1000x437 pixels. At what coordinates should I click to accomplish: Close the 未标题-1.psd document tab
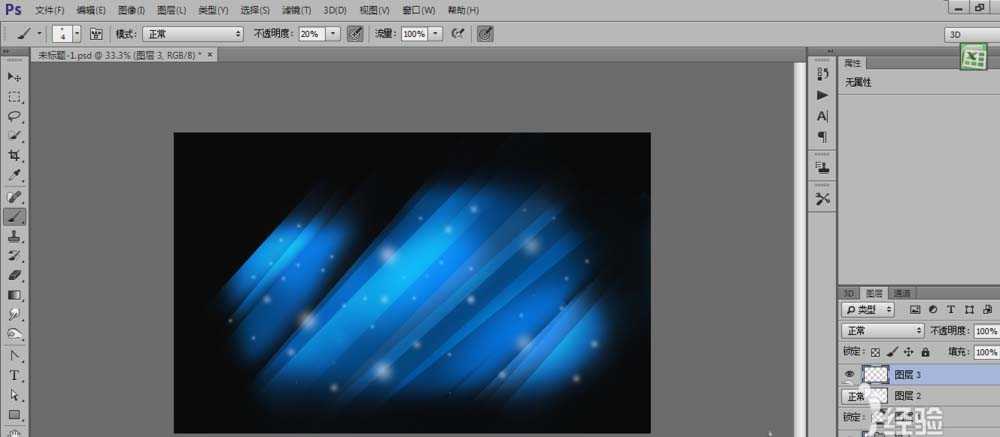tap(208, 55)
